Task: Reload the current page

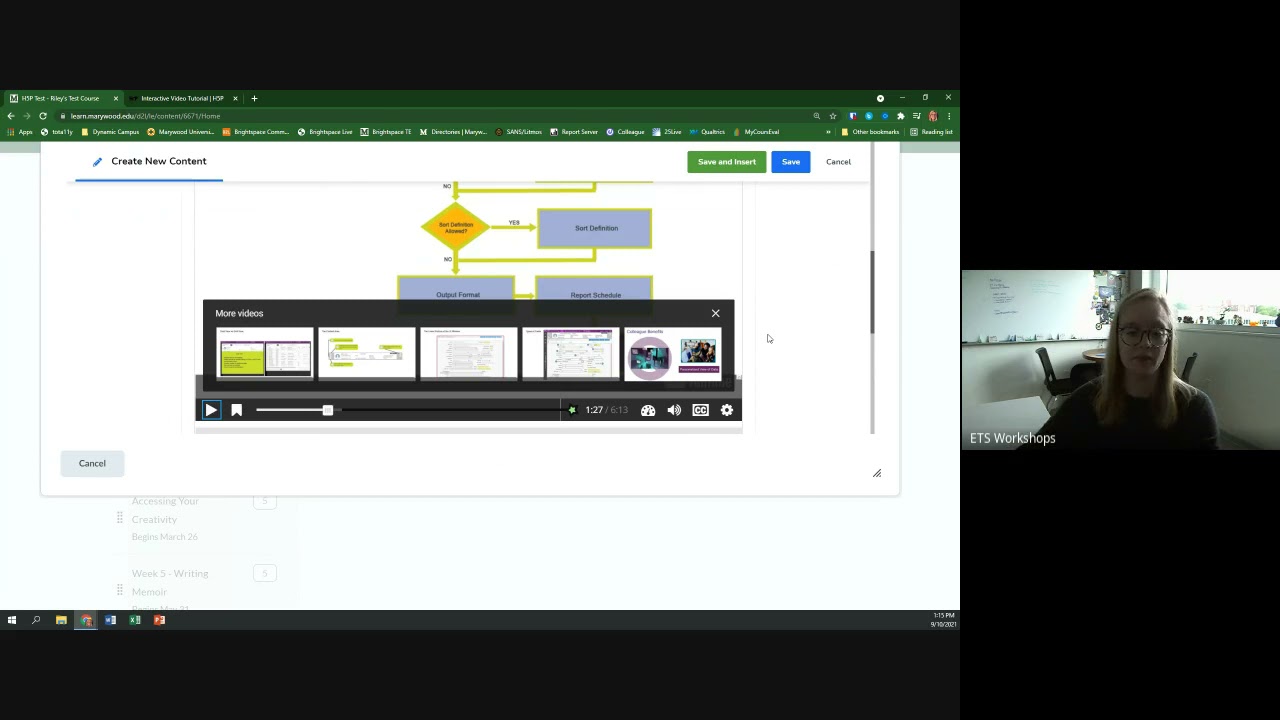Action: point(43,116)
